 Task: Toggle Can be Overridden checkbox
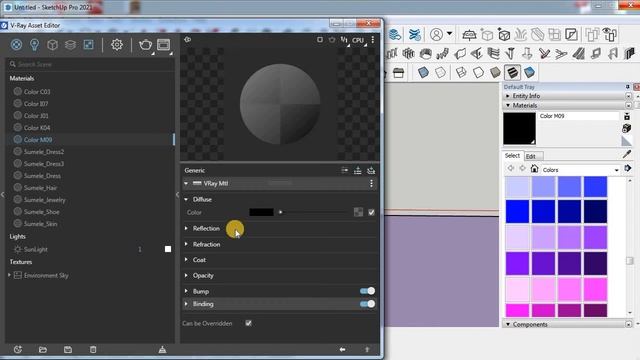click(249, 323)
